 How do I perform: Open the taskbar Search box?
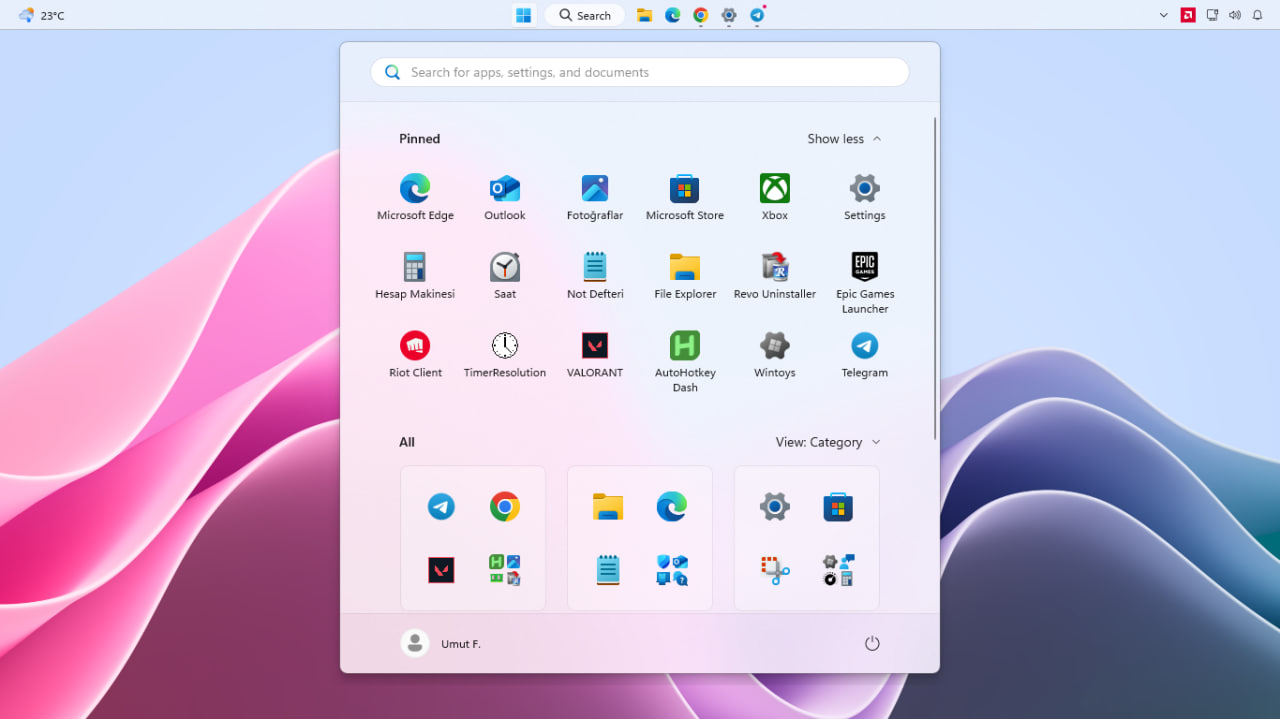[x=585, y=15]
